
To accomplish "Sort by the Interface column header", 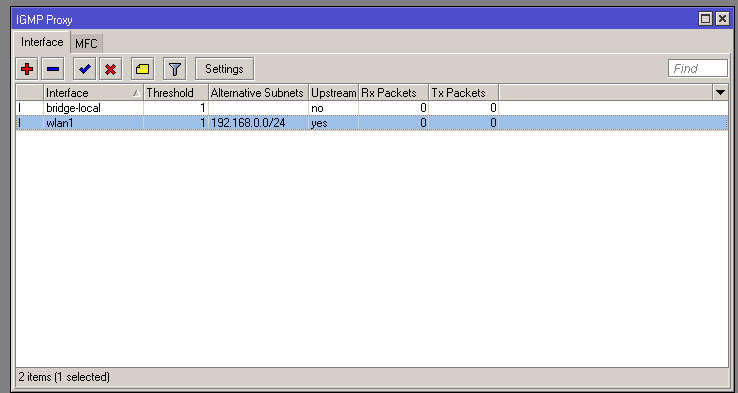I will point(94,93).
